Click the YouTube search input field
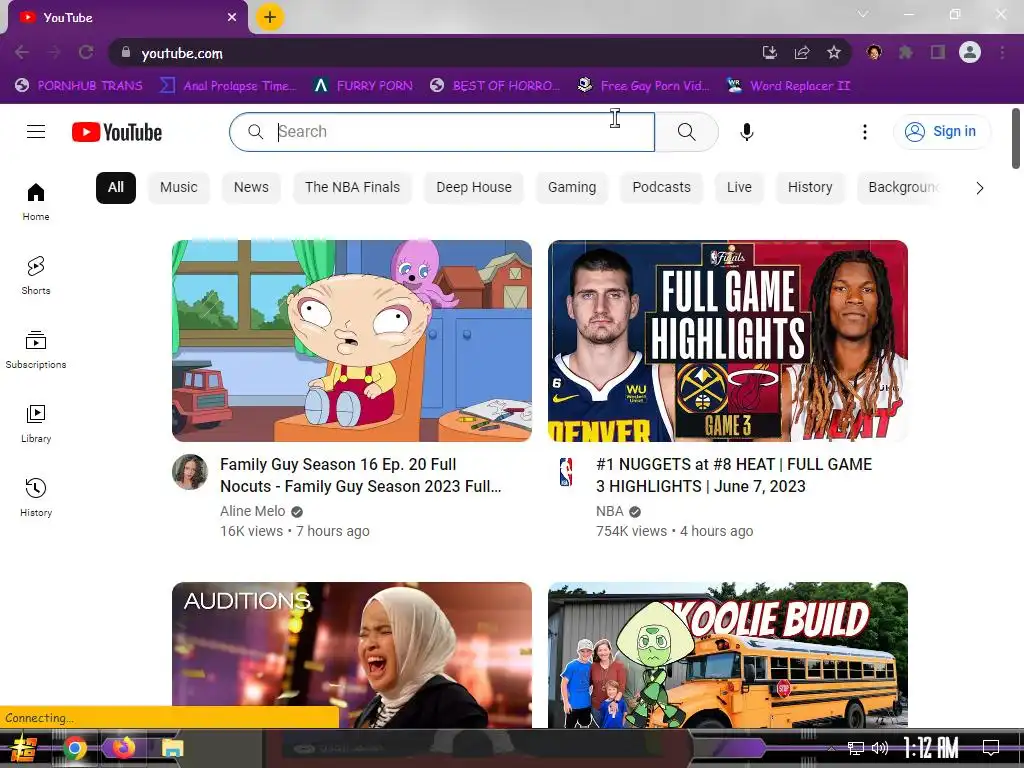 pyautogui.click(x=441, y=132)
